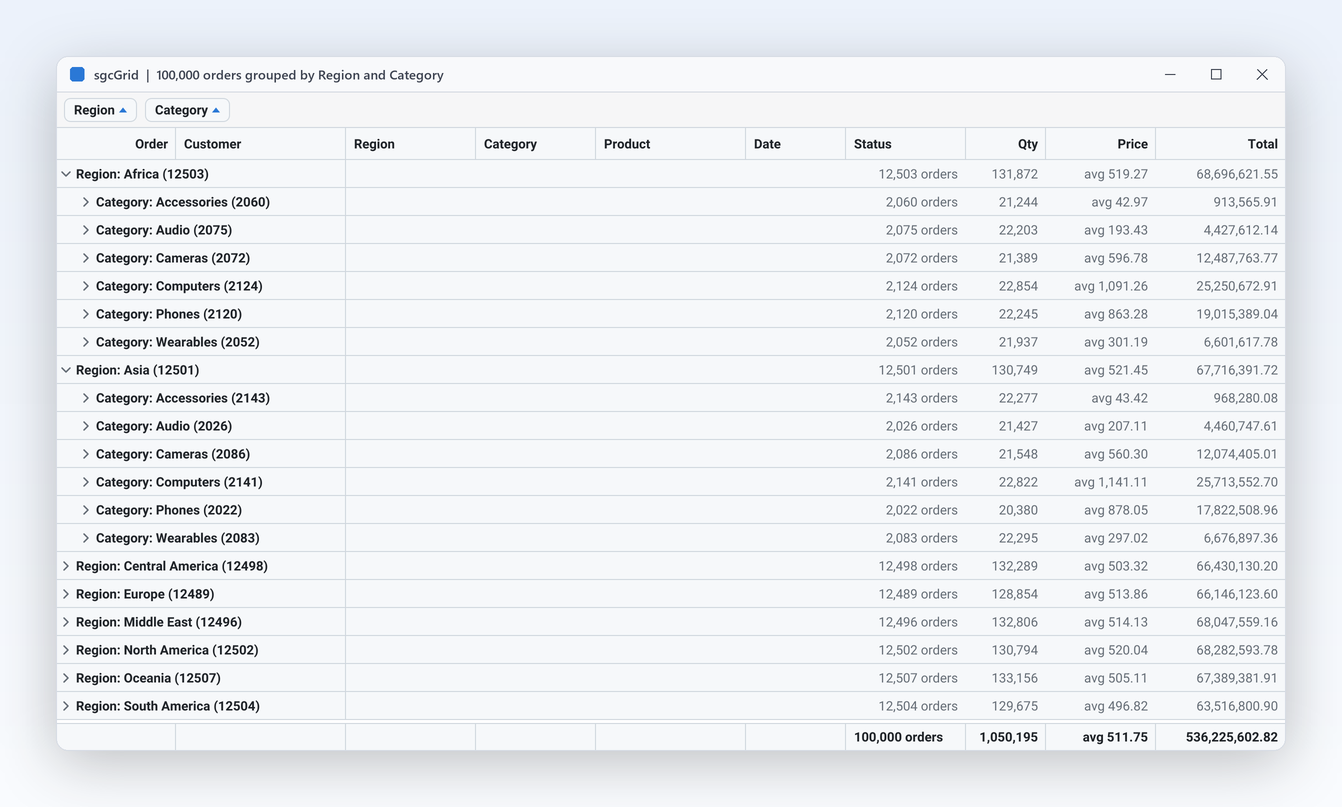Expand Region: Central America group

66,566
